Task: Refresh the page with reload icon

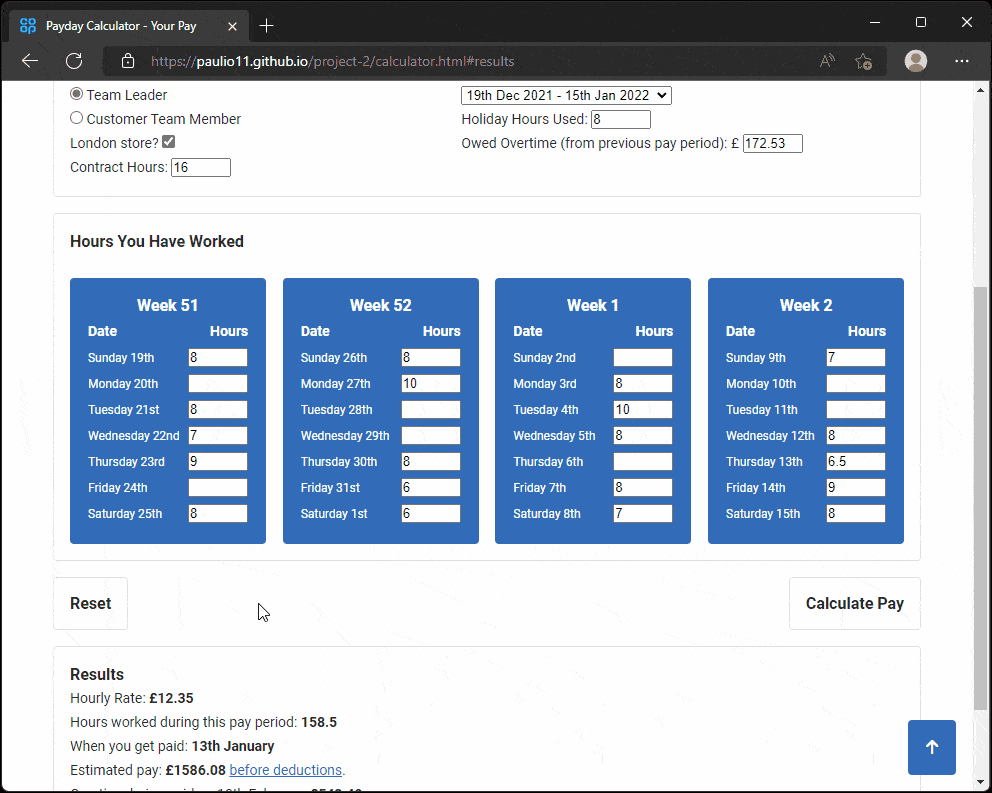Action: coord(74,61)
